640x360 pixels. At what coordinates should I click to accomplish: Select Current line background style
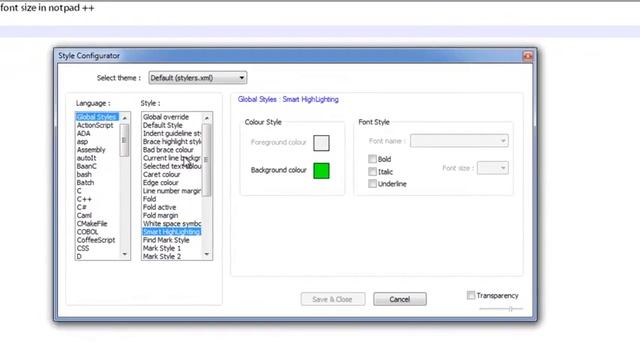pyautogui.click(x=172, y=158)
